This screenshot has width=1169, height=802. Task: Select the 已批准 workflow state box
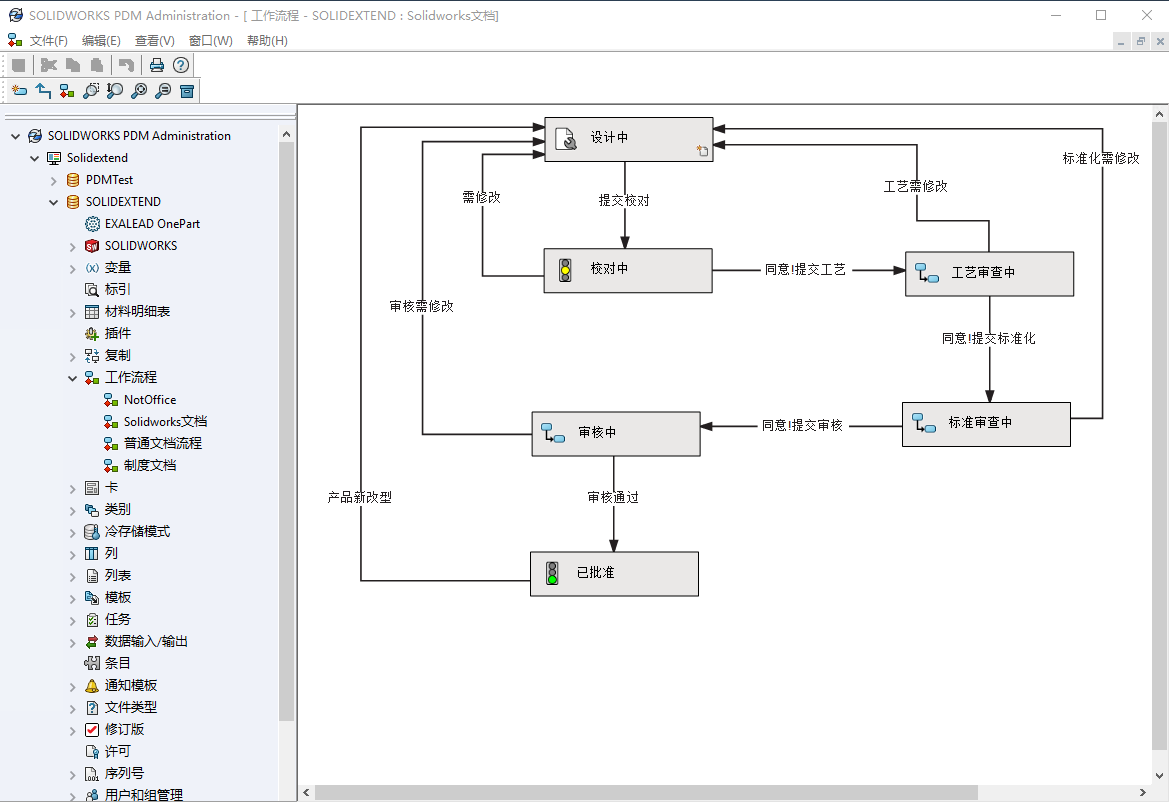click(614, 573)
